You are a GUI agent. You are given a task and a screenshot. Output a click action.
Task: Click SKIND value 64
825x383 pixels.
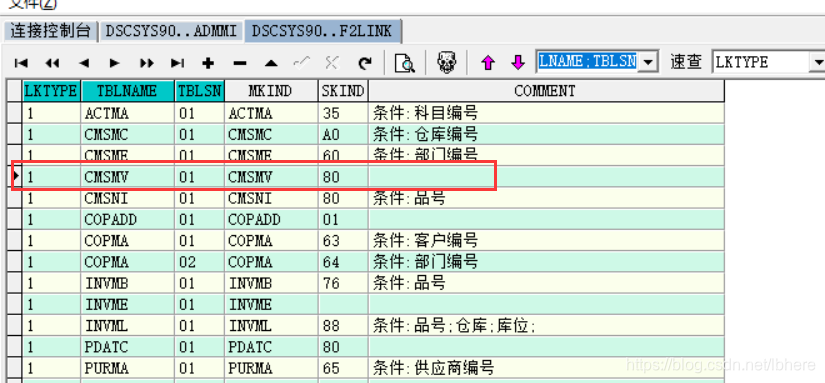(343, 262)
